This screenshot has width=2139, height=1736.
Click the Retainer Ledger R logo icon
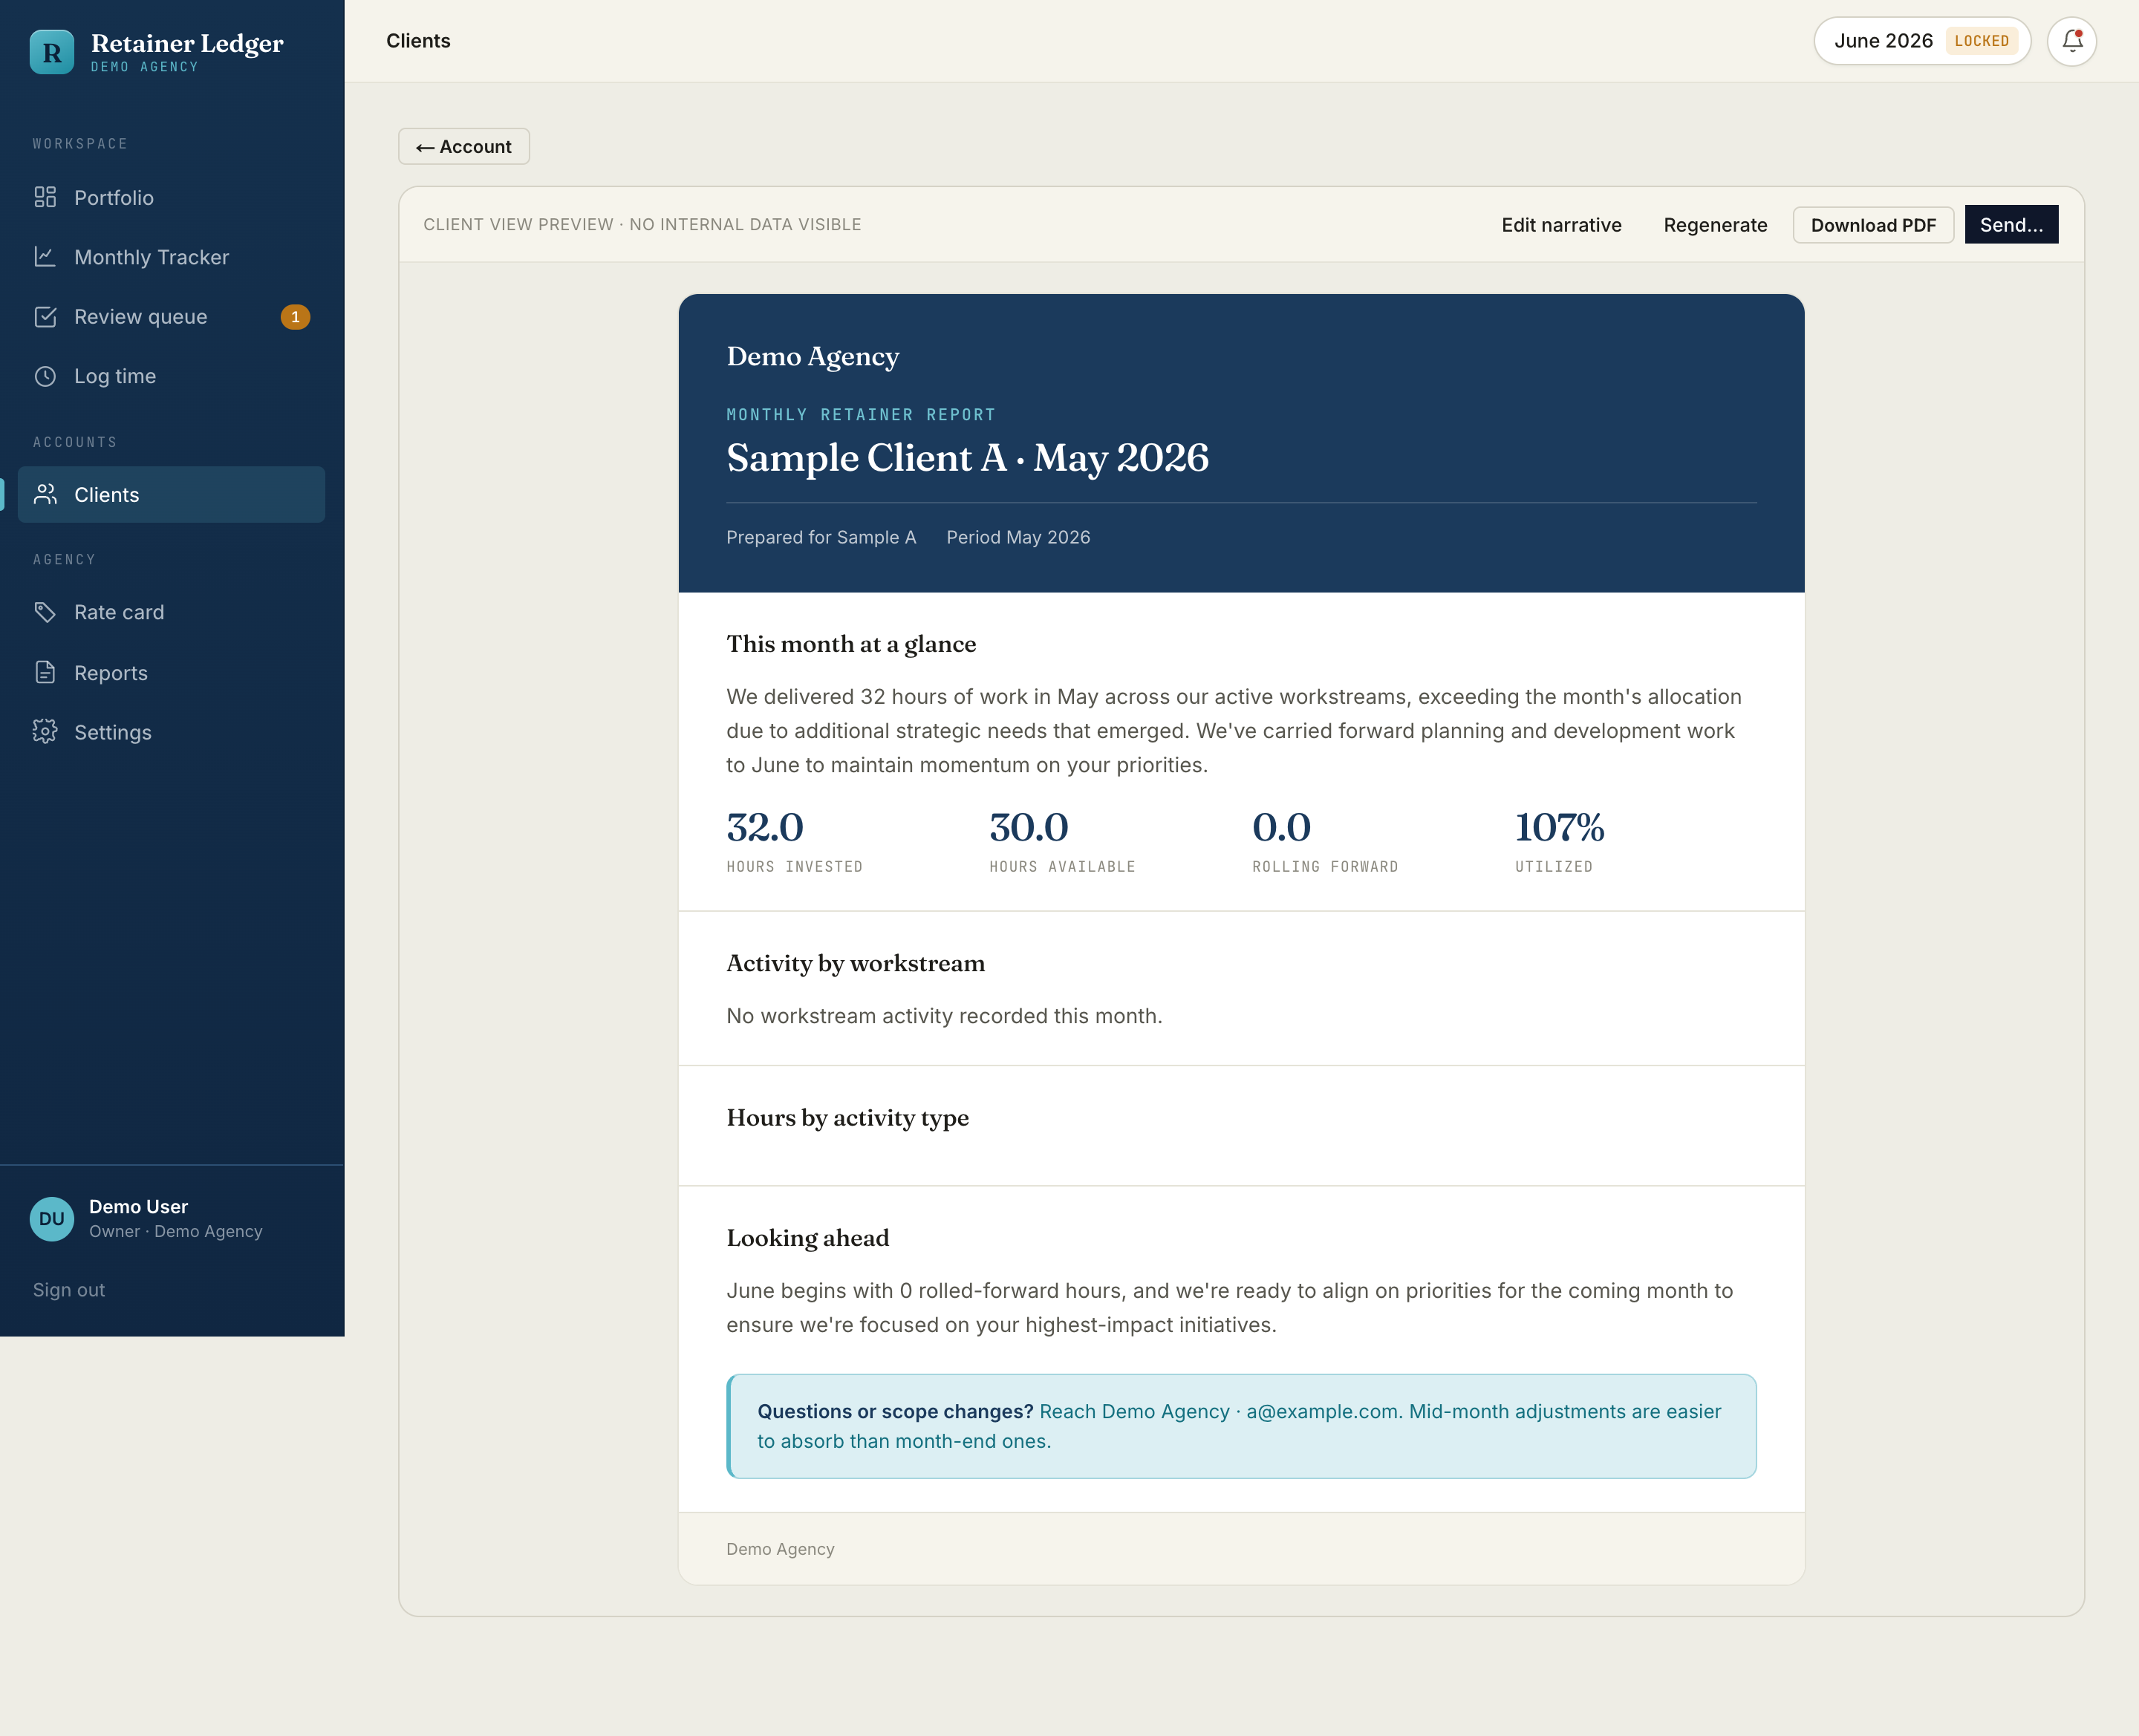[52, 52]
